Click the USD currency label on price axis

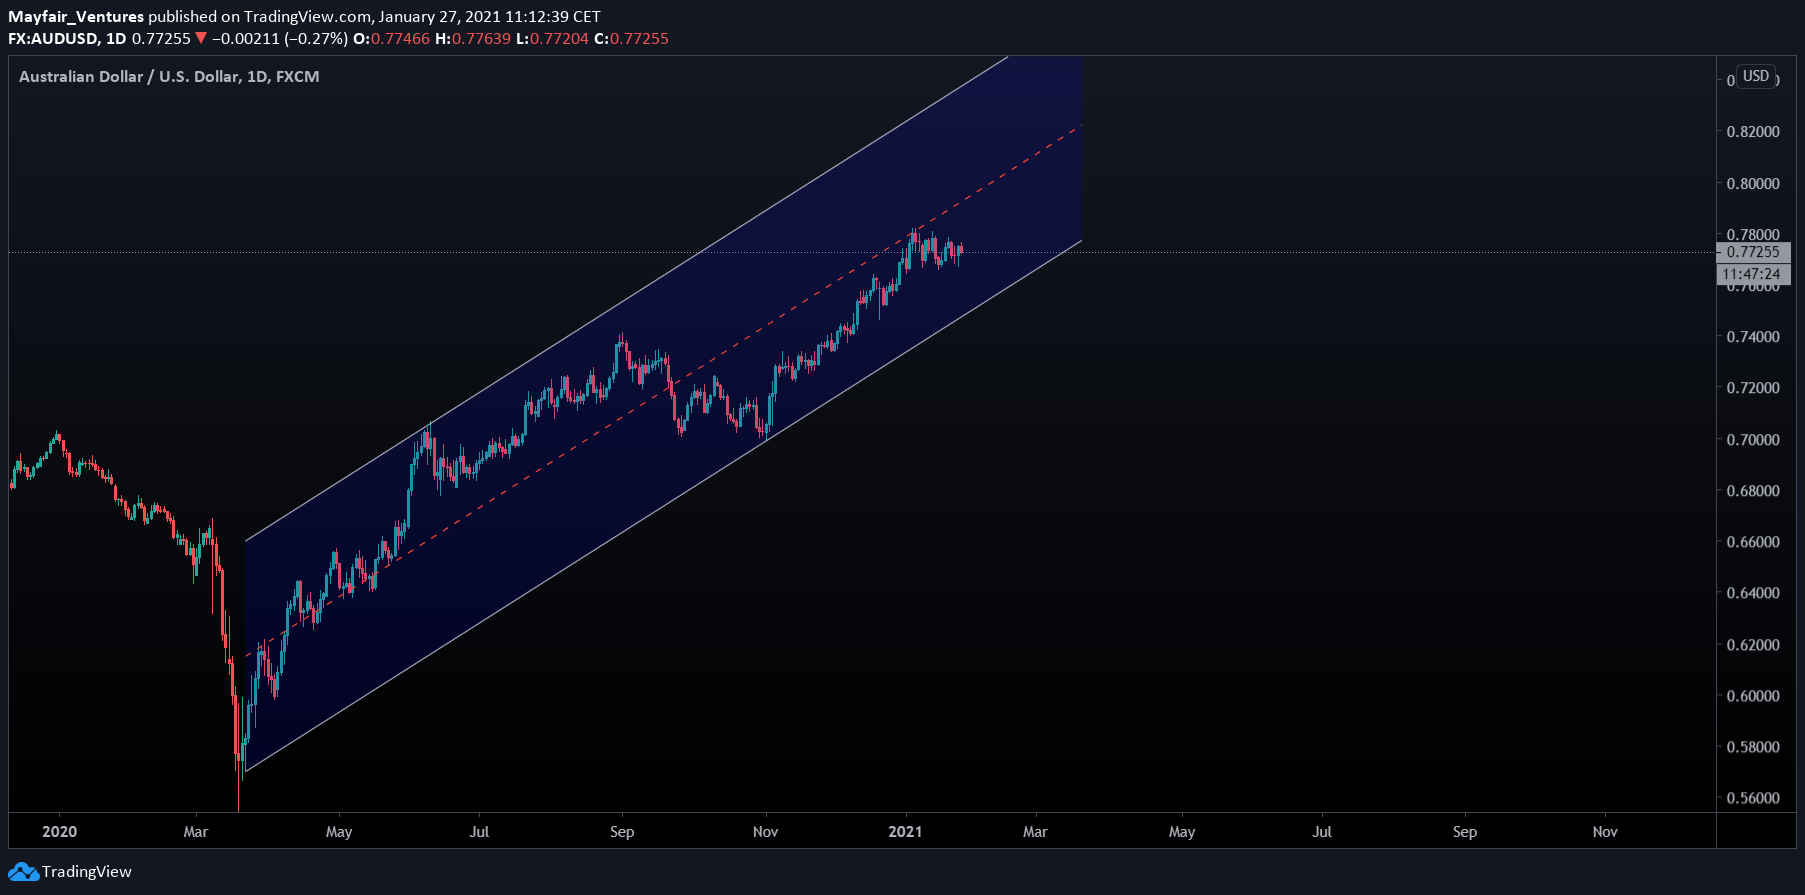tap(1756, 76)
